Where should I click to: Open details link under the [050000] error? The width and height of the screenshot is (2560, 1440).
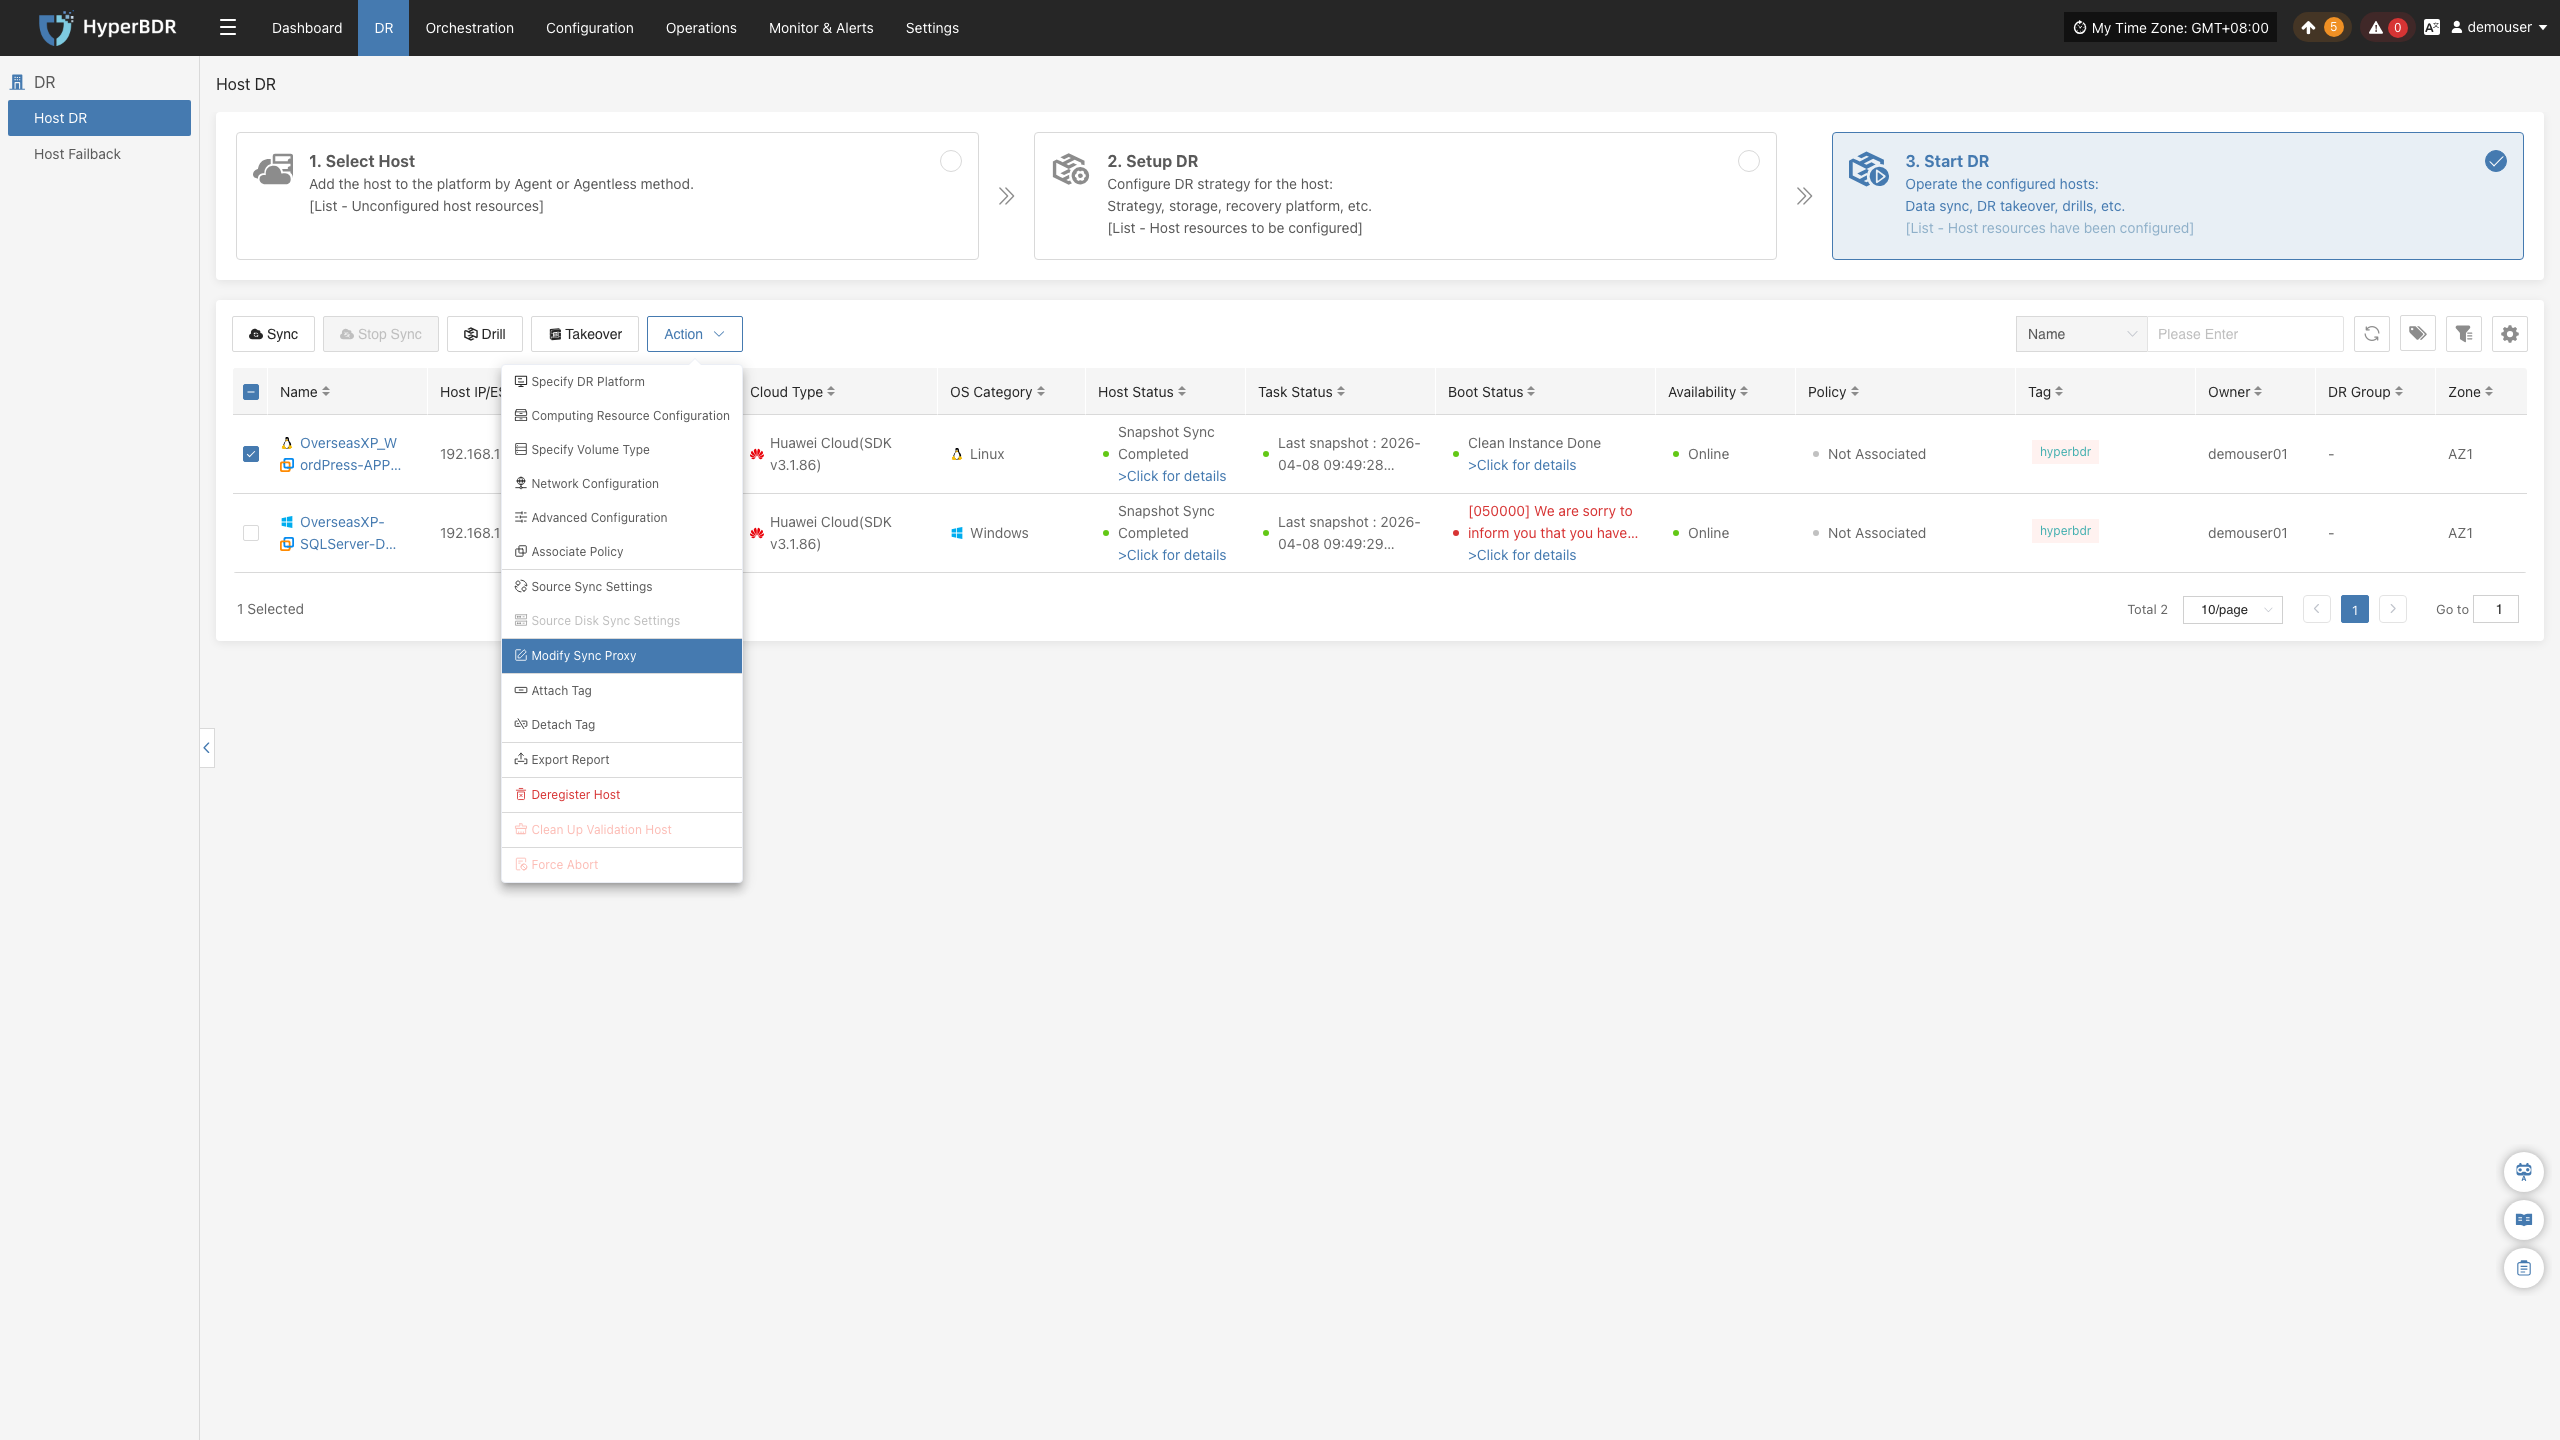click(x=1522, y=555)
